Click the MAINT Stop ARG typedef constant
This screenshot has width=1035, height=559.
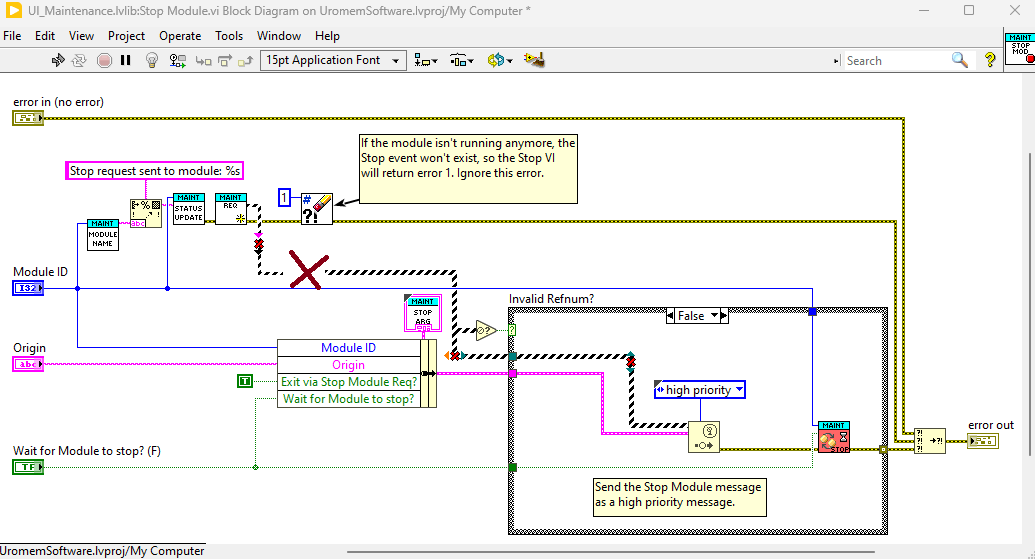coord(422,313)
